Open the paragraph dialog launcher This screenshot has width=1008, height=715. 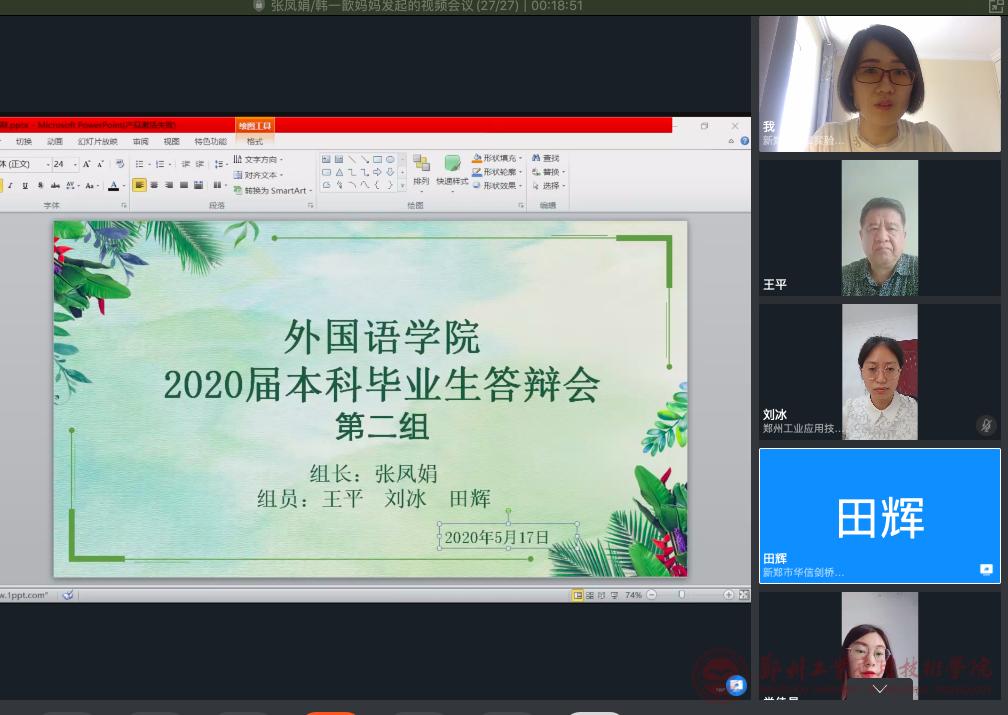click(310, 206)
